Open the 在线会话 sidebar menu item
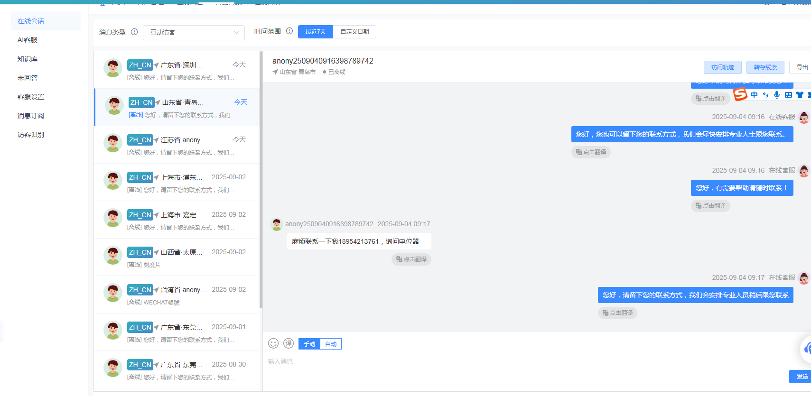Image resolution: width=811 pixels, height=396 pixels. 46,21
